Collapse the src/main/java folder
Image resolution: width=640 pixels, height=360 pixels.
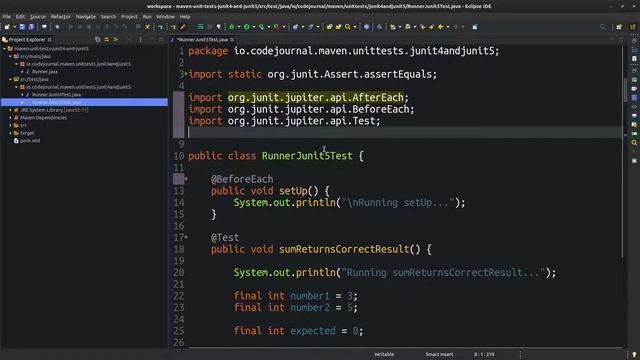pos(10,56)
